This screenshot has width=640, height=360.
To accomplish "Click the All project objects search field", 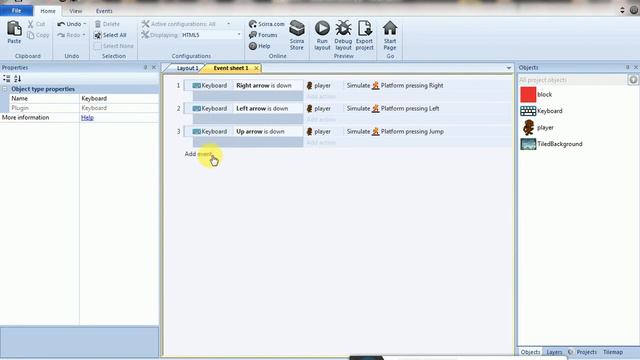I will pyautogui.click(x=572, y=80).
